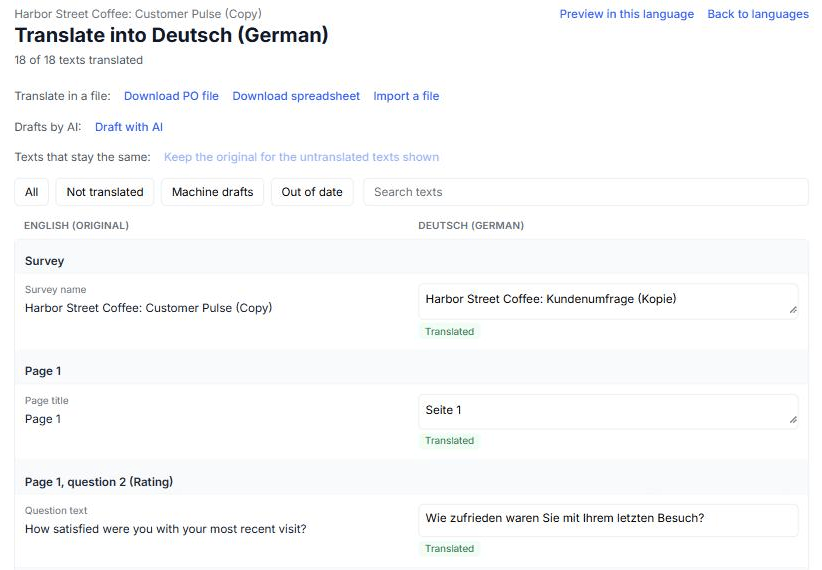Click original text 'Harbor Street Coffee: Customer Pulse (Copy)' in table
822x570 pixels.
148,308
